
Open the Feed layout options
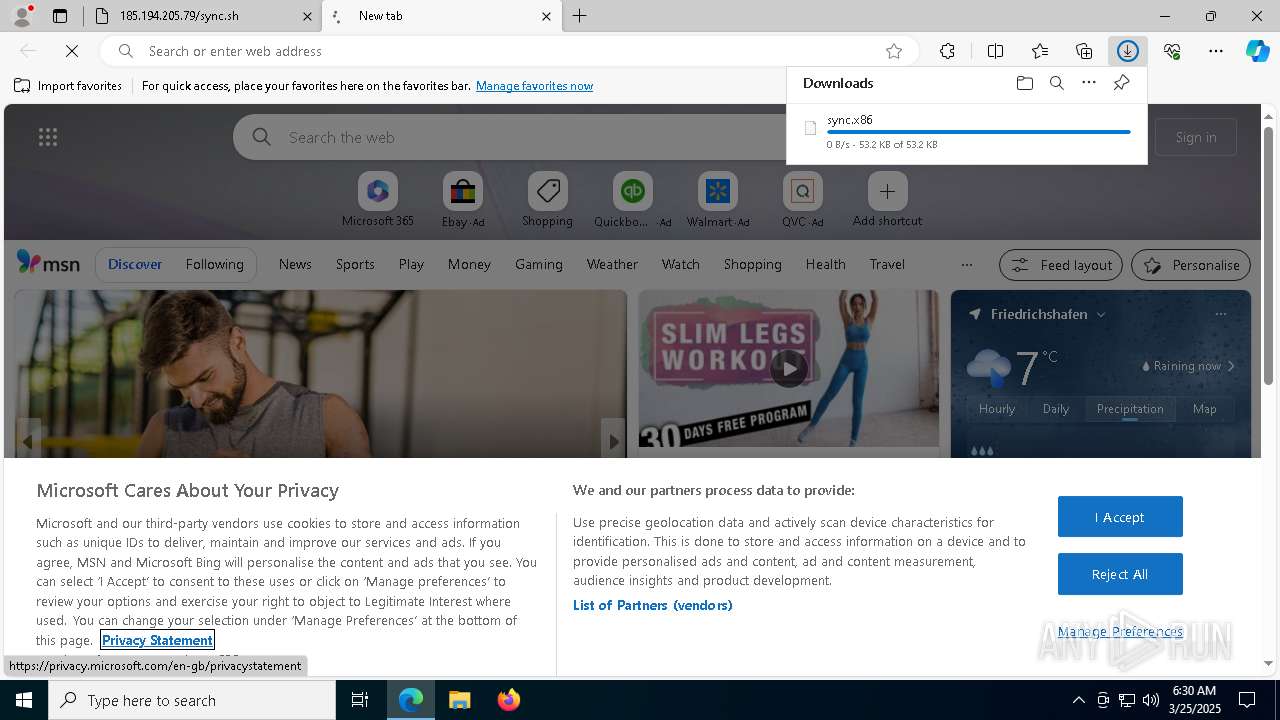tap(1061, 265)
